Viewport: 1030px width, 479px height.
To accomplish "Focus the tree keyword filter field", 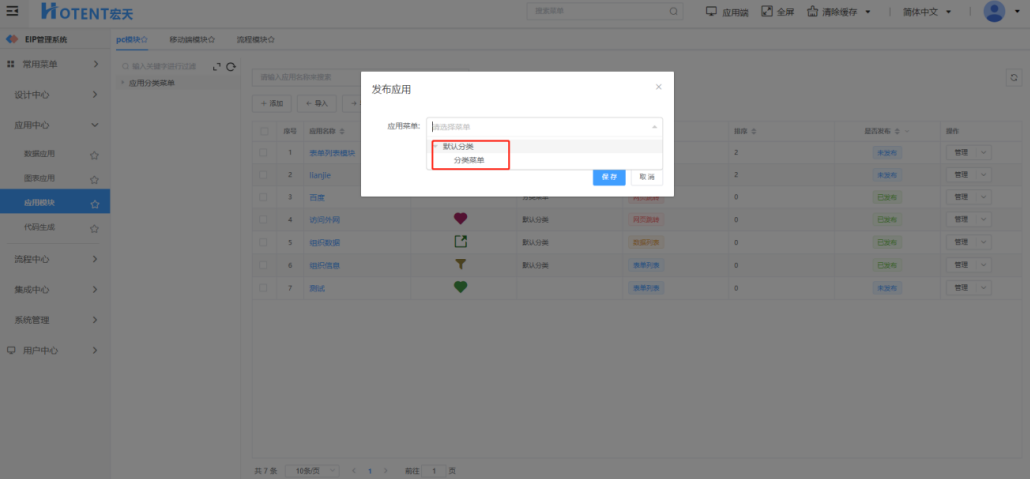I will pyautogui.click(x=164, y=66).
